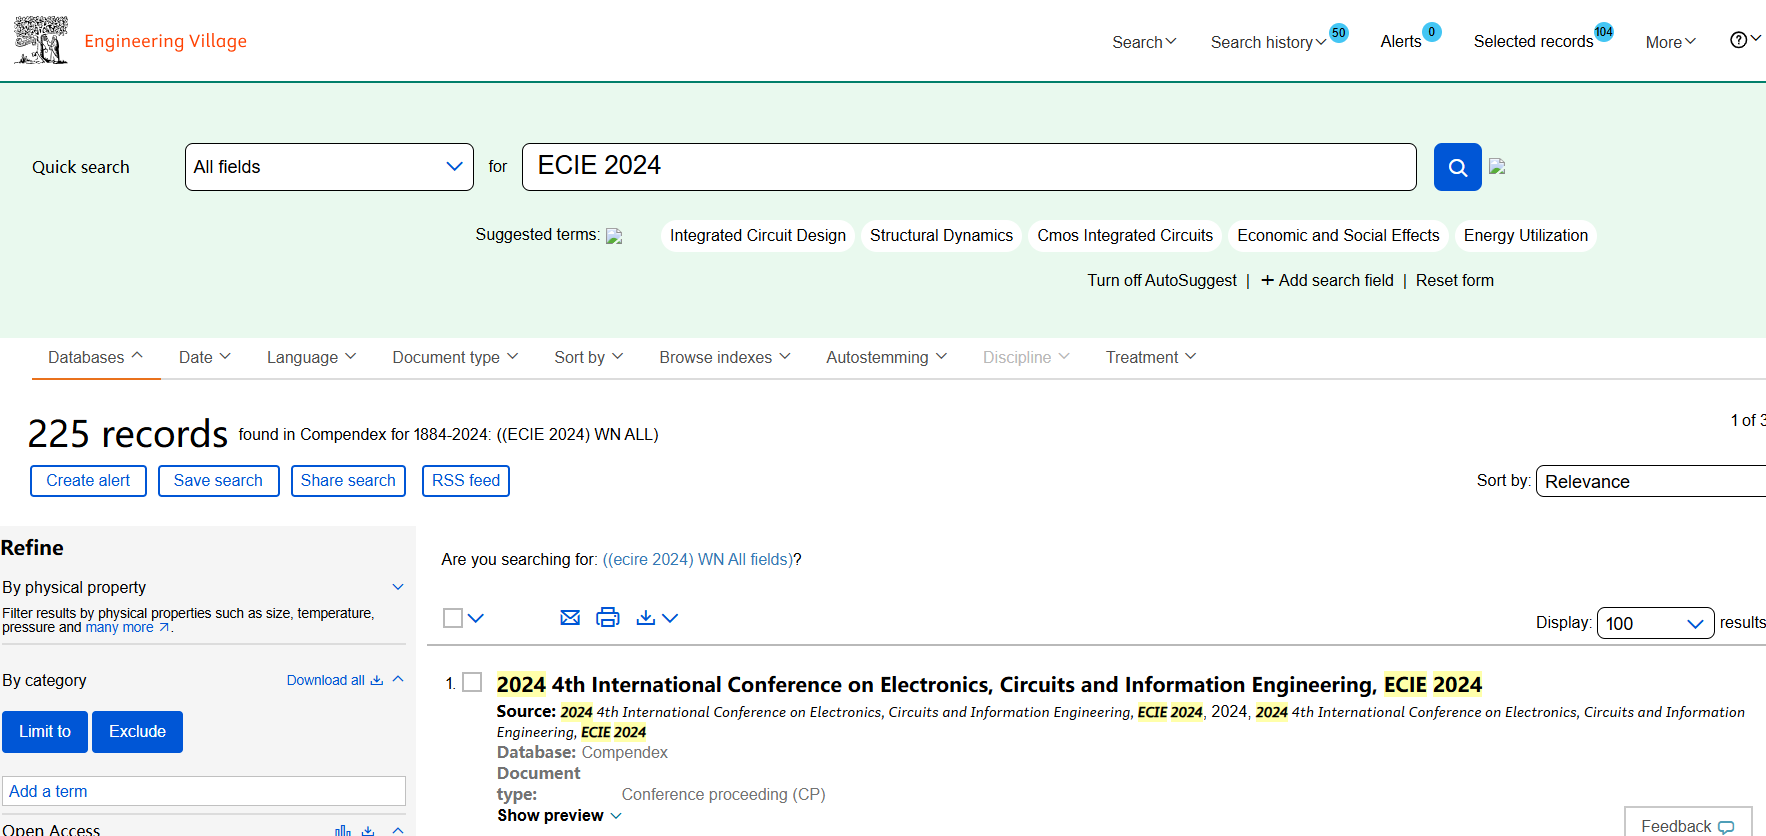The width and height of the screenshot is (1766, 836).
Task: Open the Sort by Relevance dropdown
Action: 1650,481
